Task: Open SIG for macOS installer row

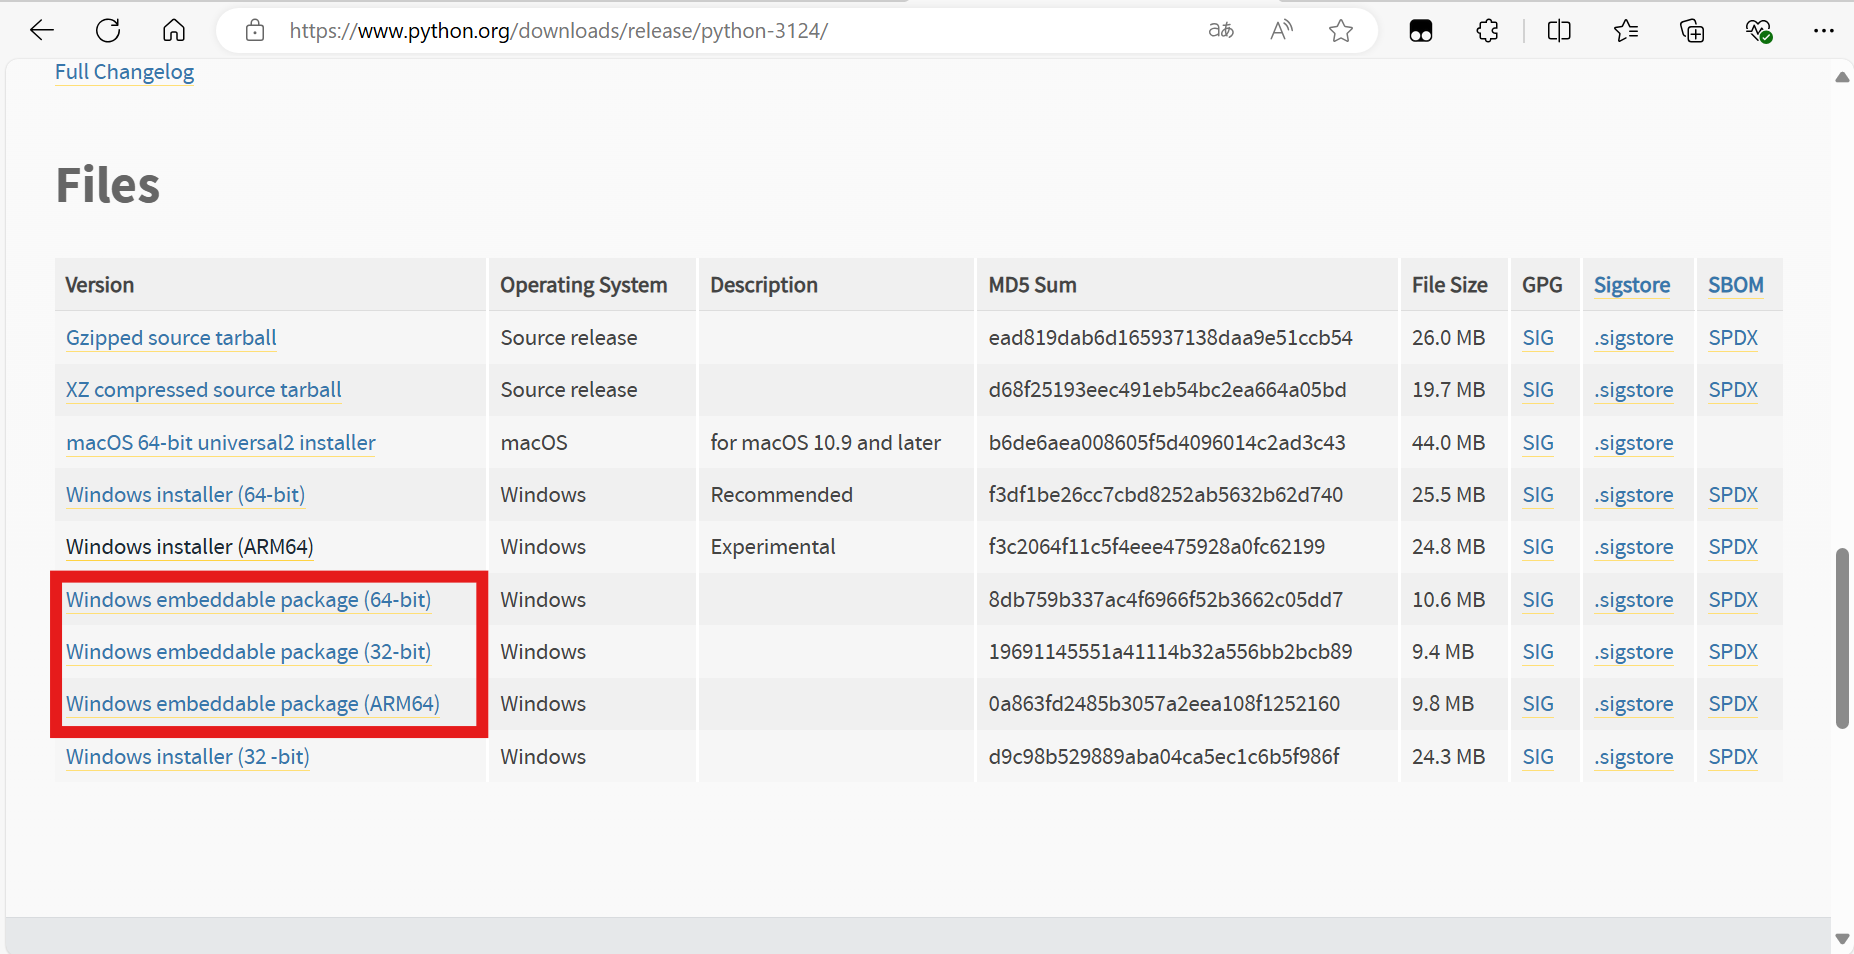Action: click(x=1538, y=443)
